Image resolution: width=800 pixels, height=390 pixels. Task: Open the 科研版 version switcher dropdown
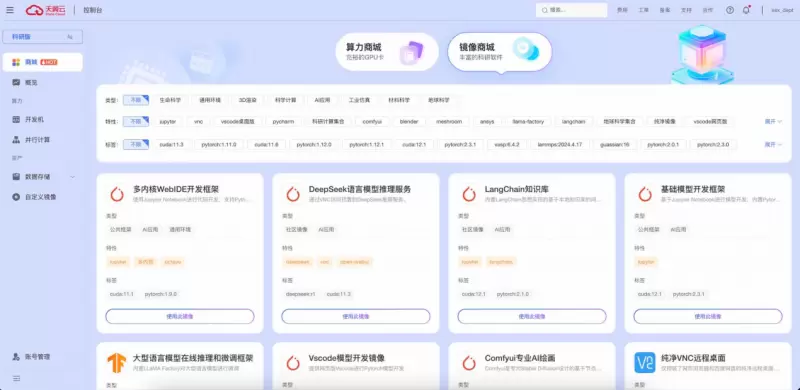(x=42, y=37)
